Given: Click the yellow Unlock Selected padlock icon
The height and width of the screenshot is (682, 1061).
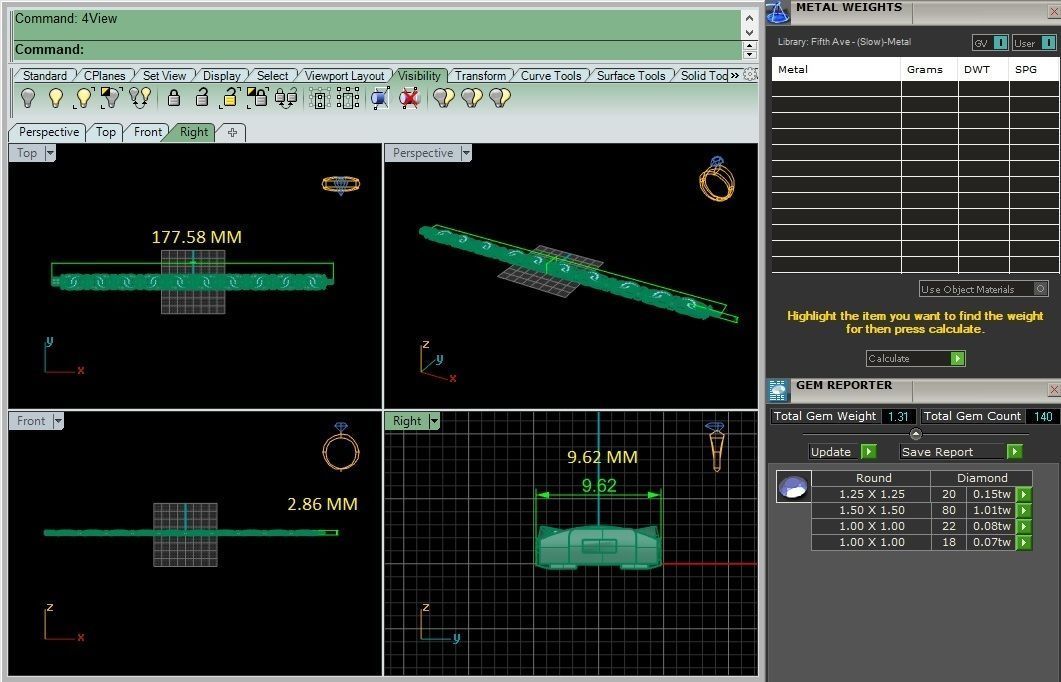Looking at the screenshot, I should (229, 98).
